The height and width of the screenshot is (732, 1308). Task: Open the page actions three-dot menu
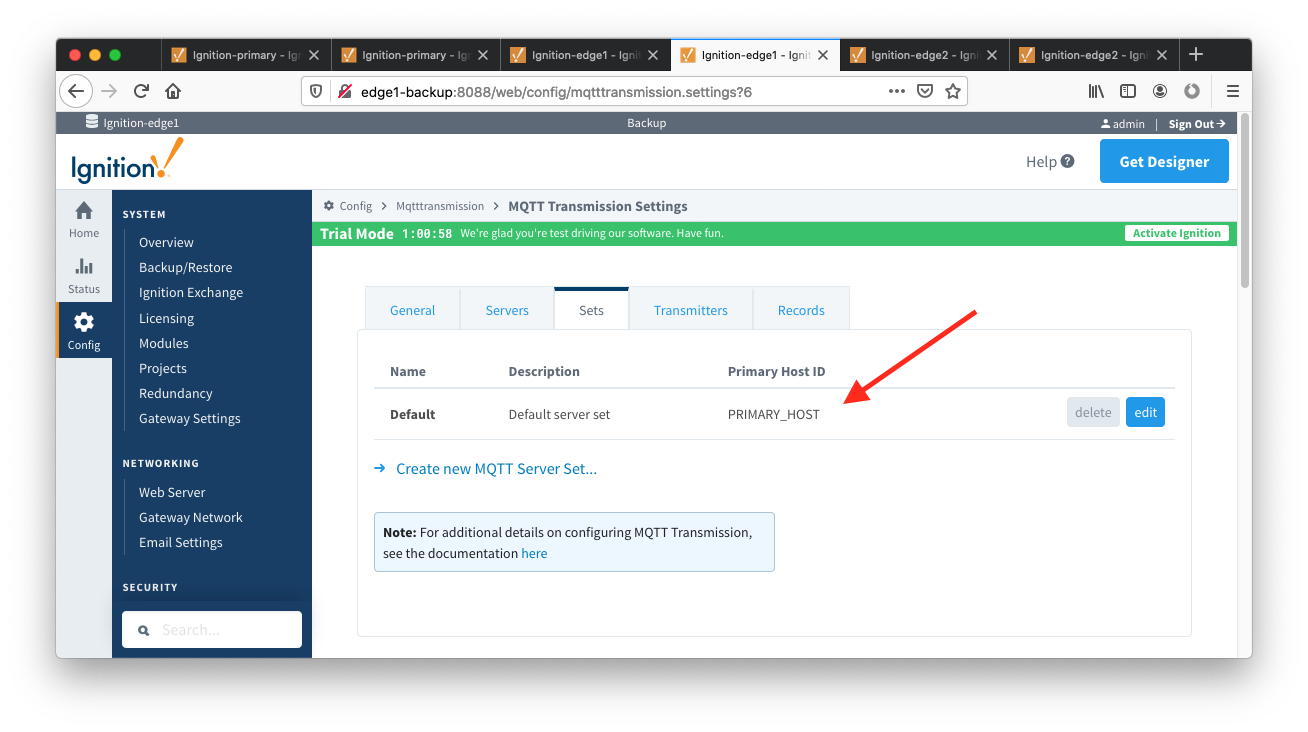pos(897,91)
